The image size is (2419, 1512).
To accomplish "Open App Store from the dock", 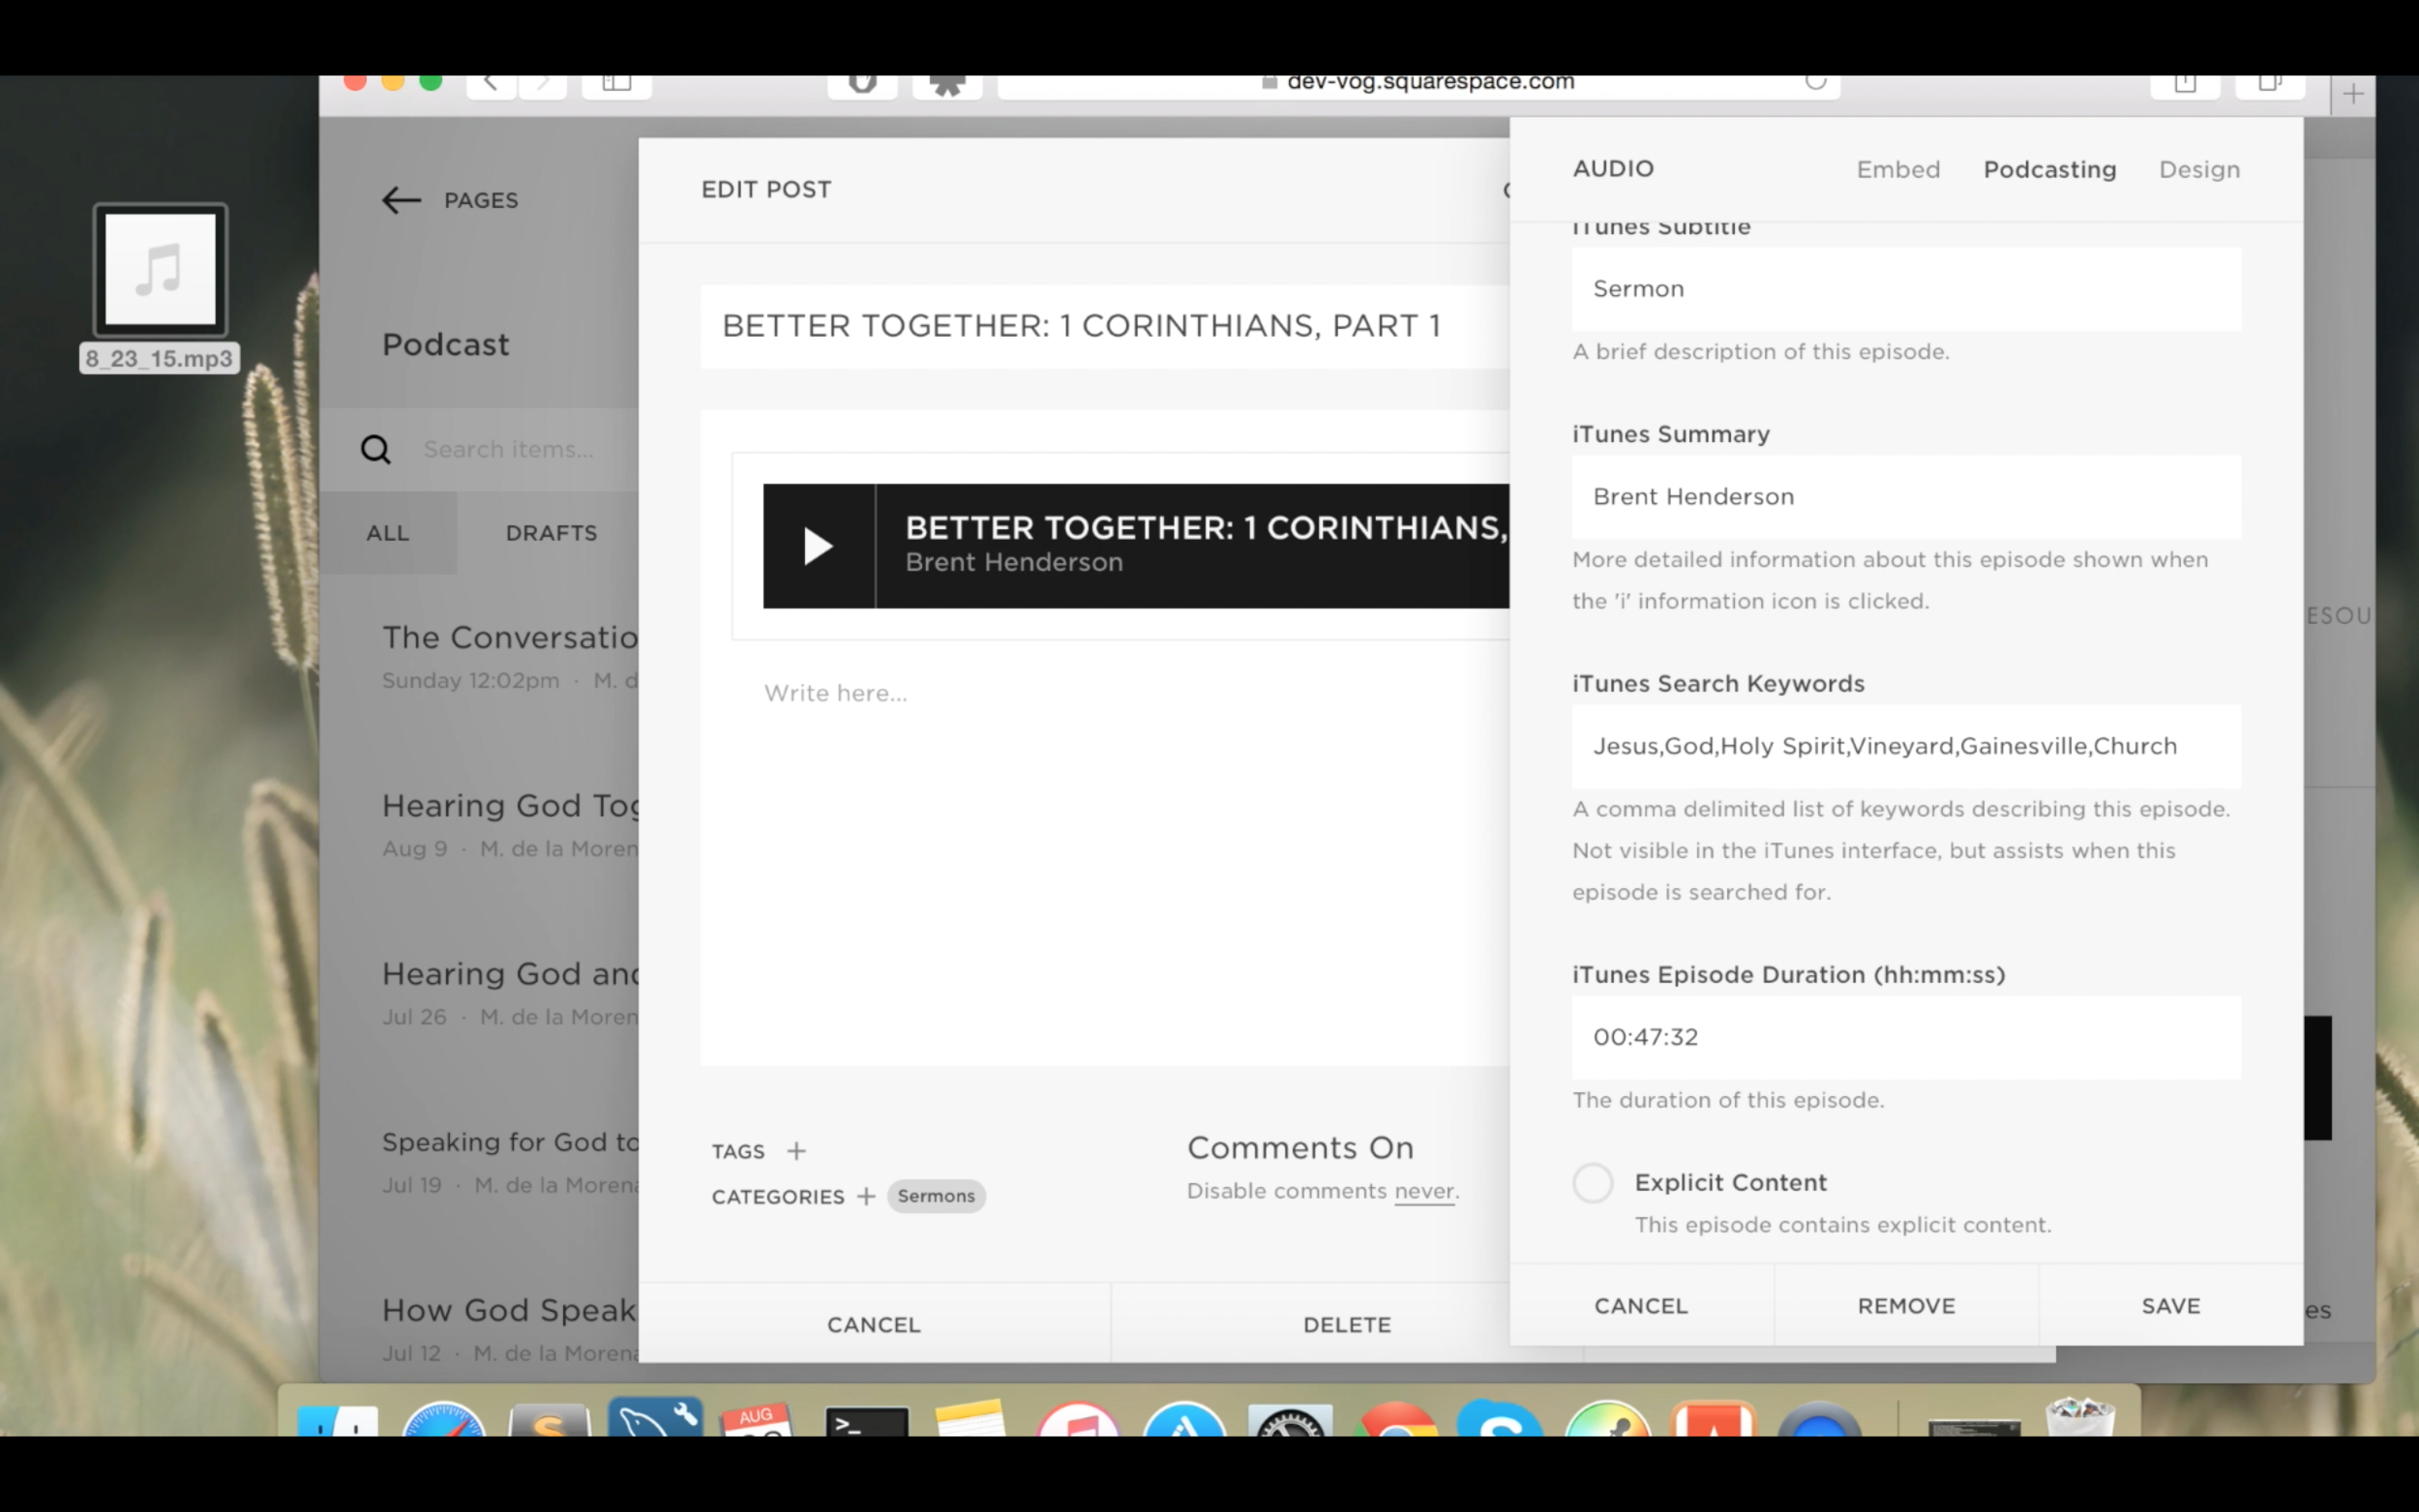I will [1184, 1420].
